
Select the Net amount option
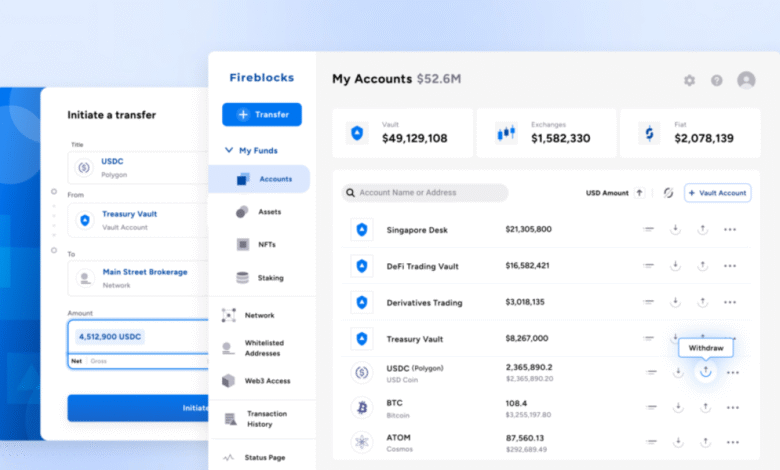pyautogui.click(x=76, y=361)
